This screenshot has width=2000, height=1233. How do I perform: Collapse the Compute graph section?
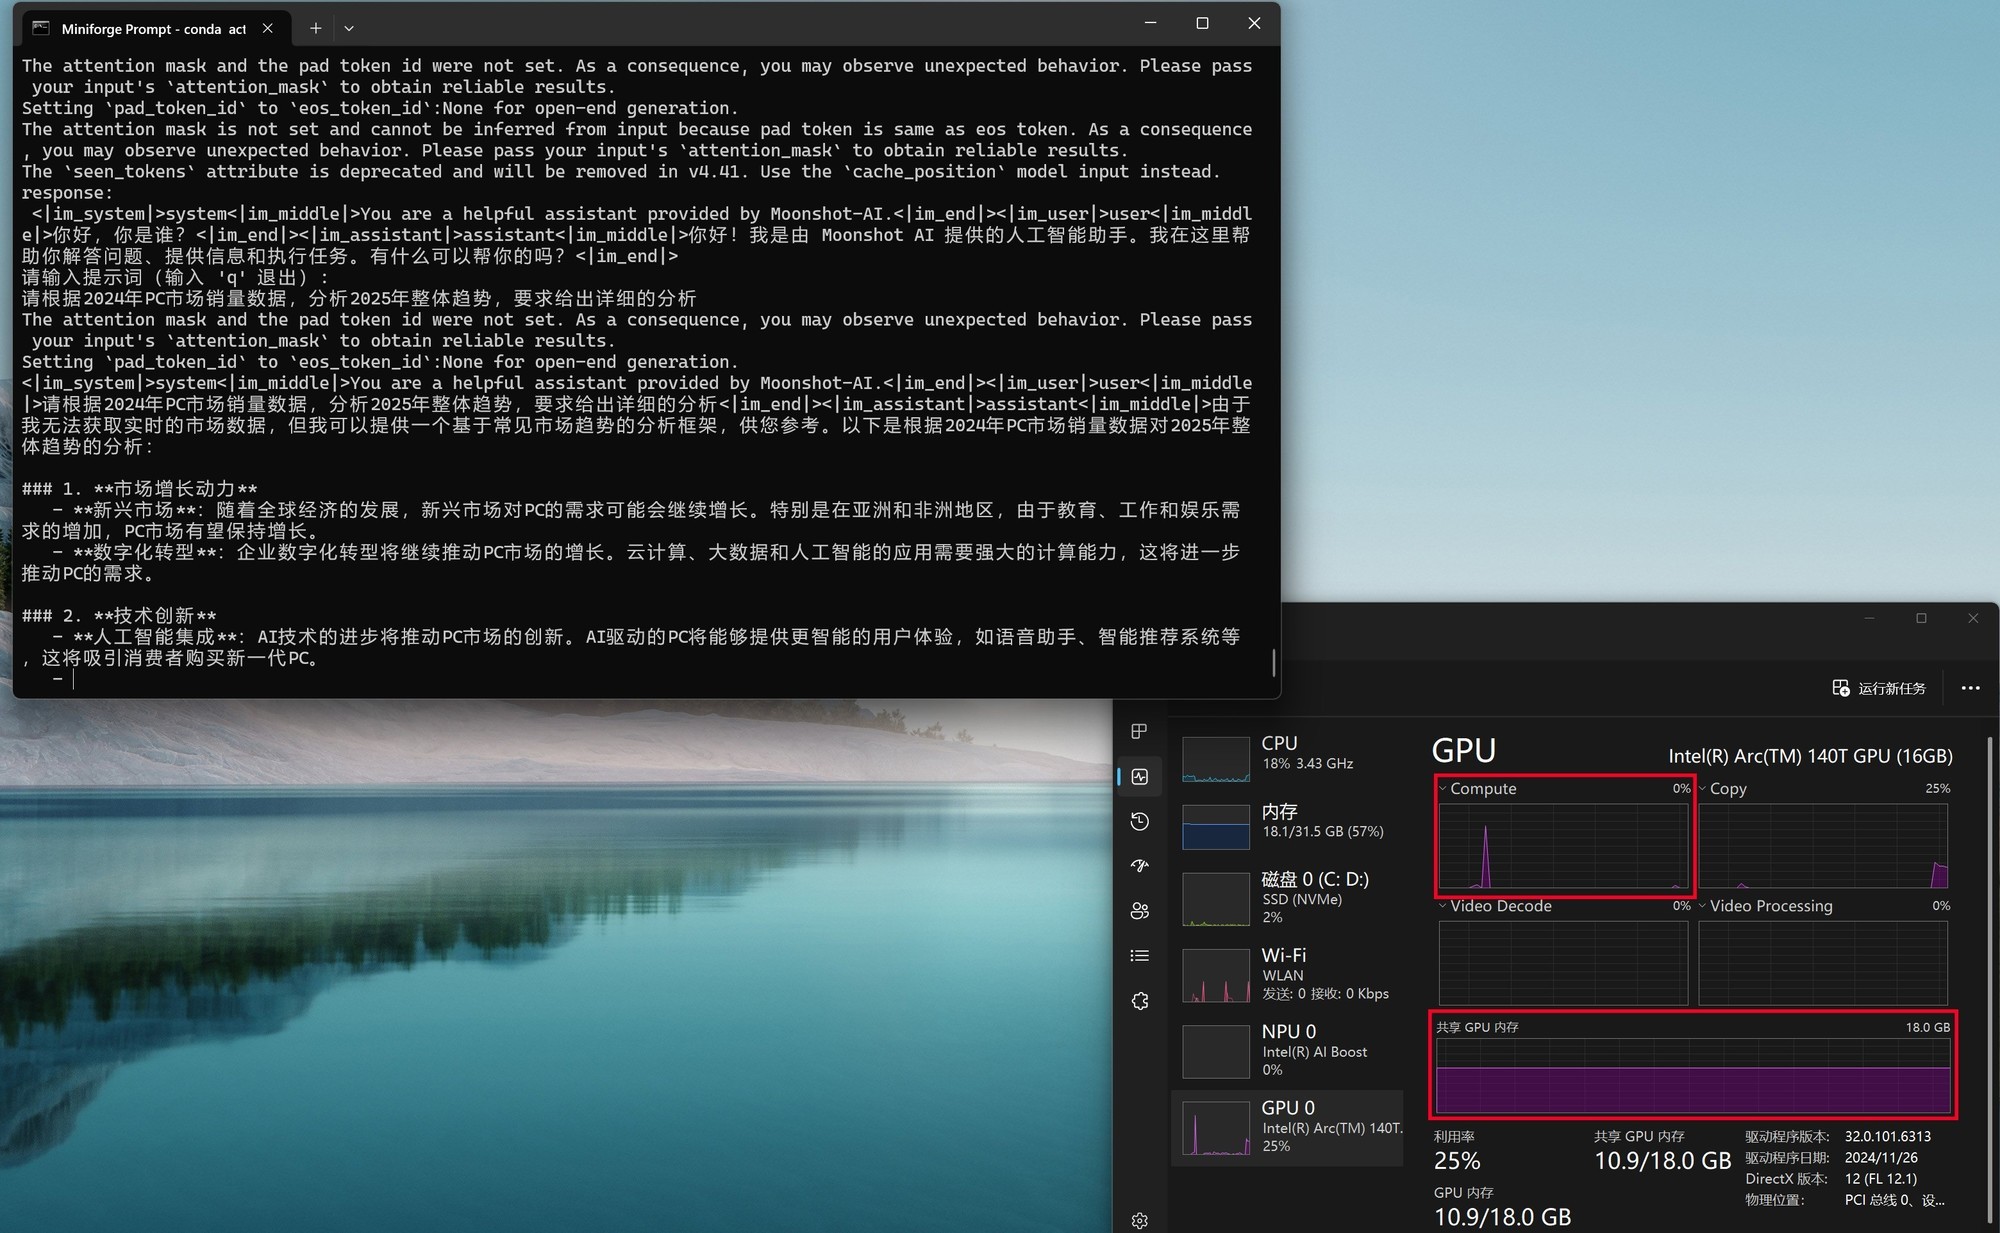pyautogui.click(x=1443, y=788)
